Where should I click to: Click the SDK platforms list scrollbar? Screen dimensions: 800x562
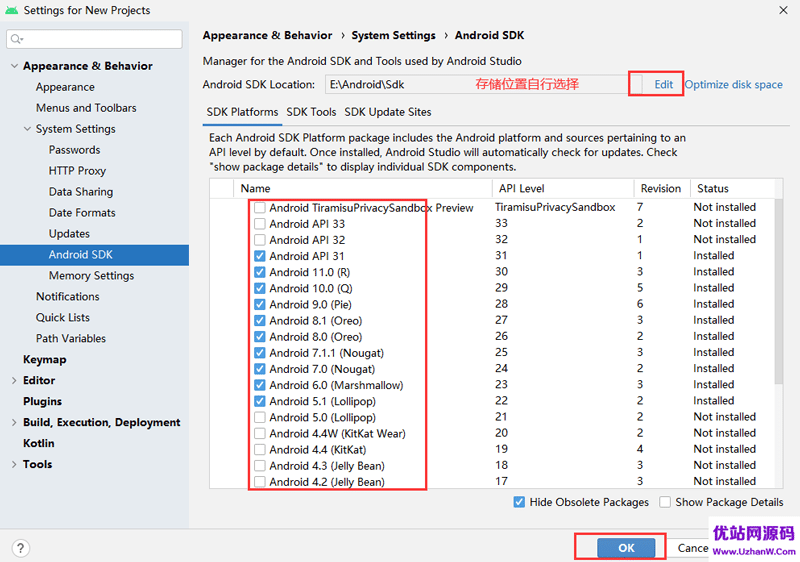(778, 291)
